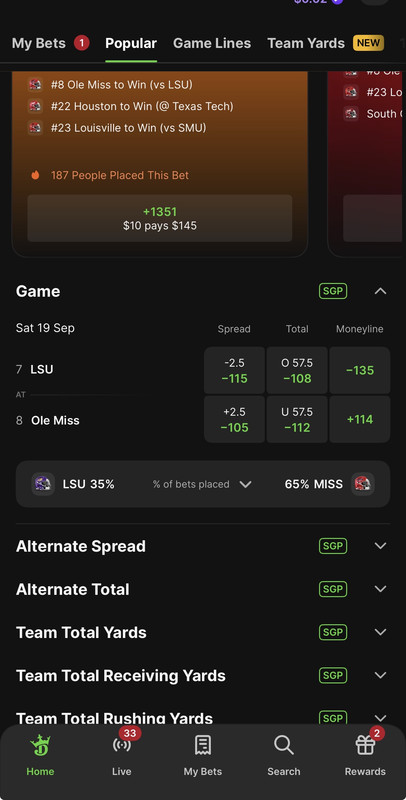Collapse the Game section chevron

click(x=380, y=291)
